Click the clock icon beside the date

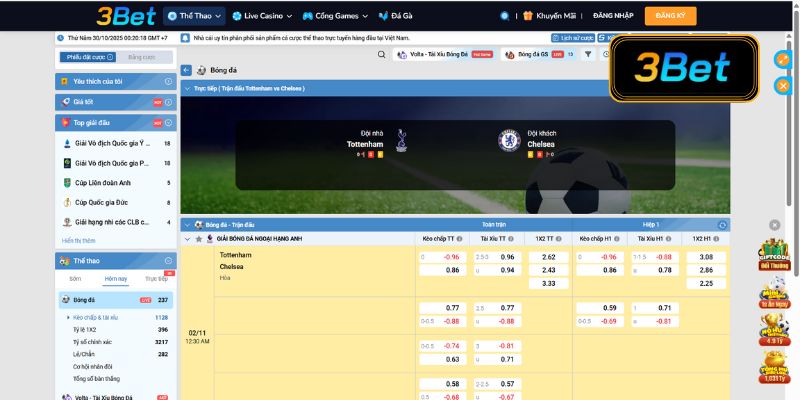point(61,38)
